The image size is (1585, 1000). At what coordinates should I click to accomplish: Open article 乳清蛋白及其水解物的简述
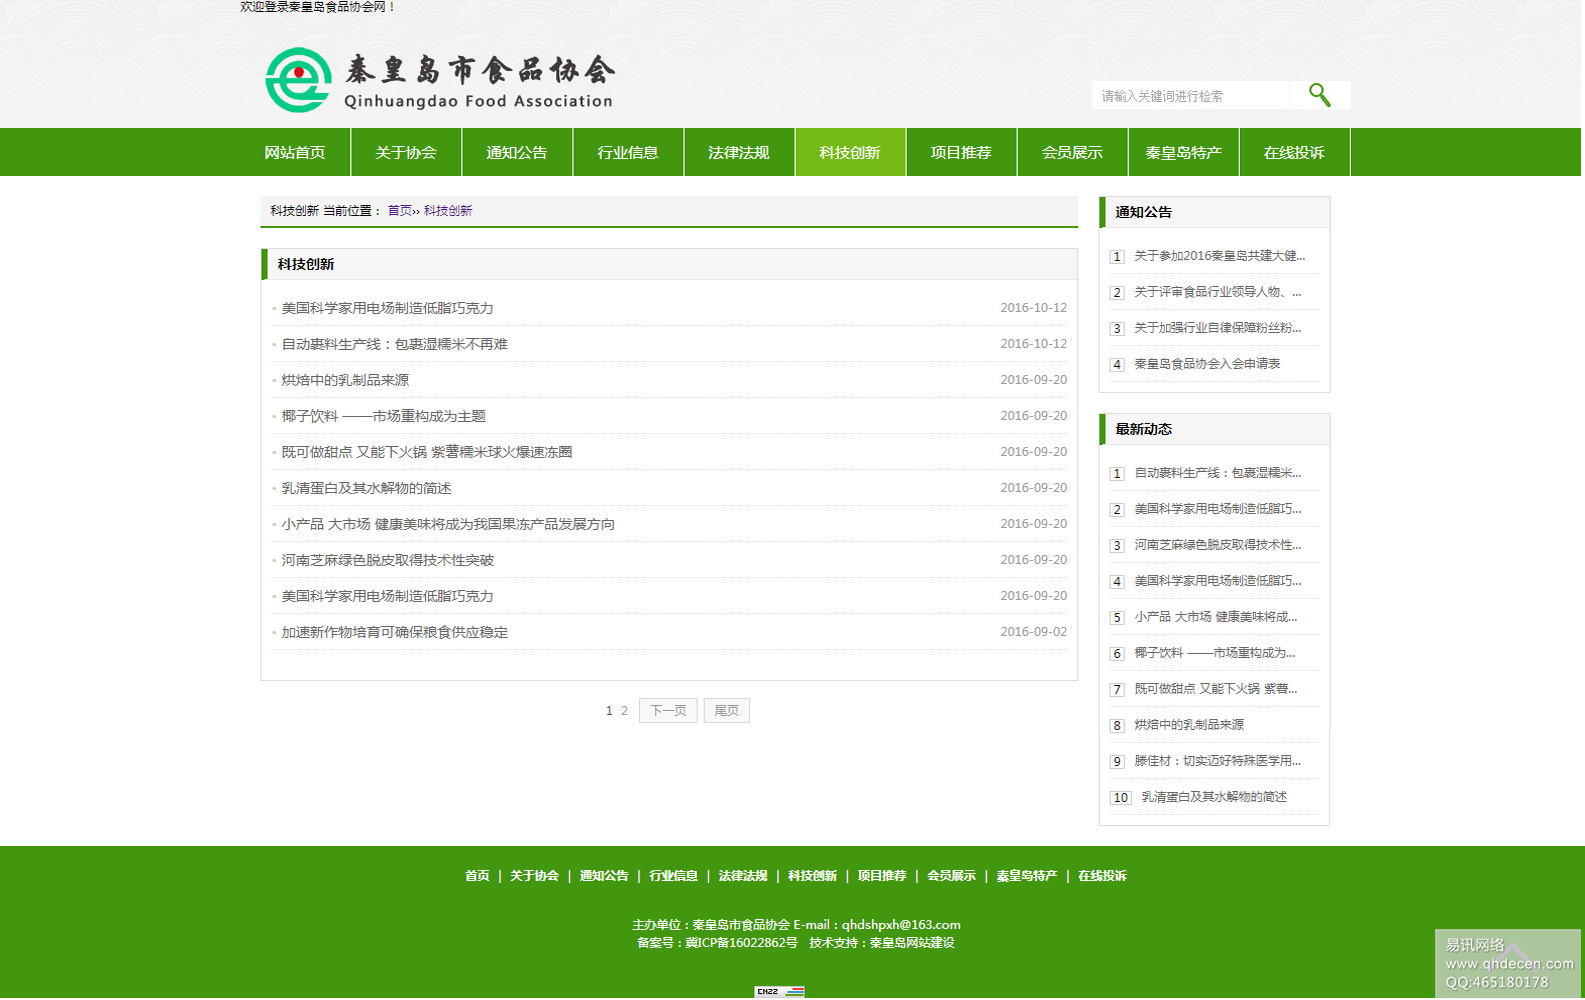coord(366,488)
